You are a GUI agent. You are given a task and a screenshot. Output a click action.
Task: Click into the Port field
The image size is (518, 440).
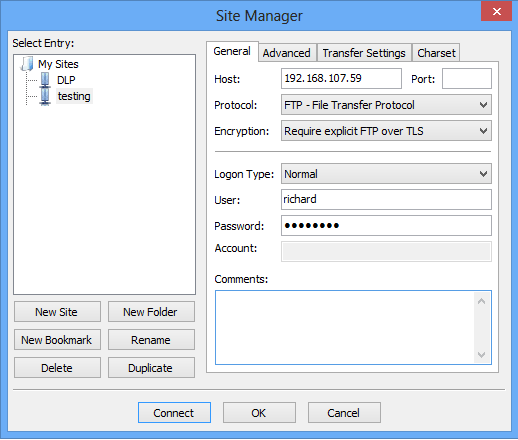467,79
